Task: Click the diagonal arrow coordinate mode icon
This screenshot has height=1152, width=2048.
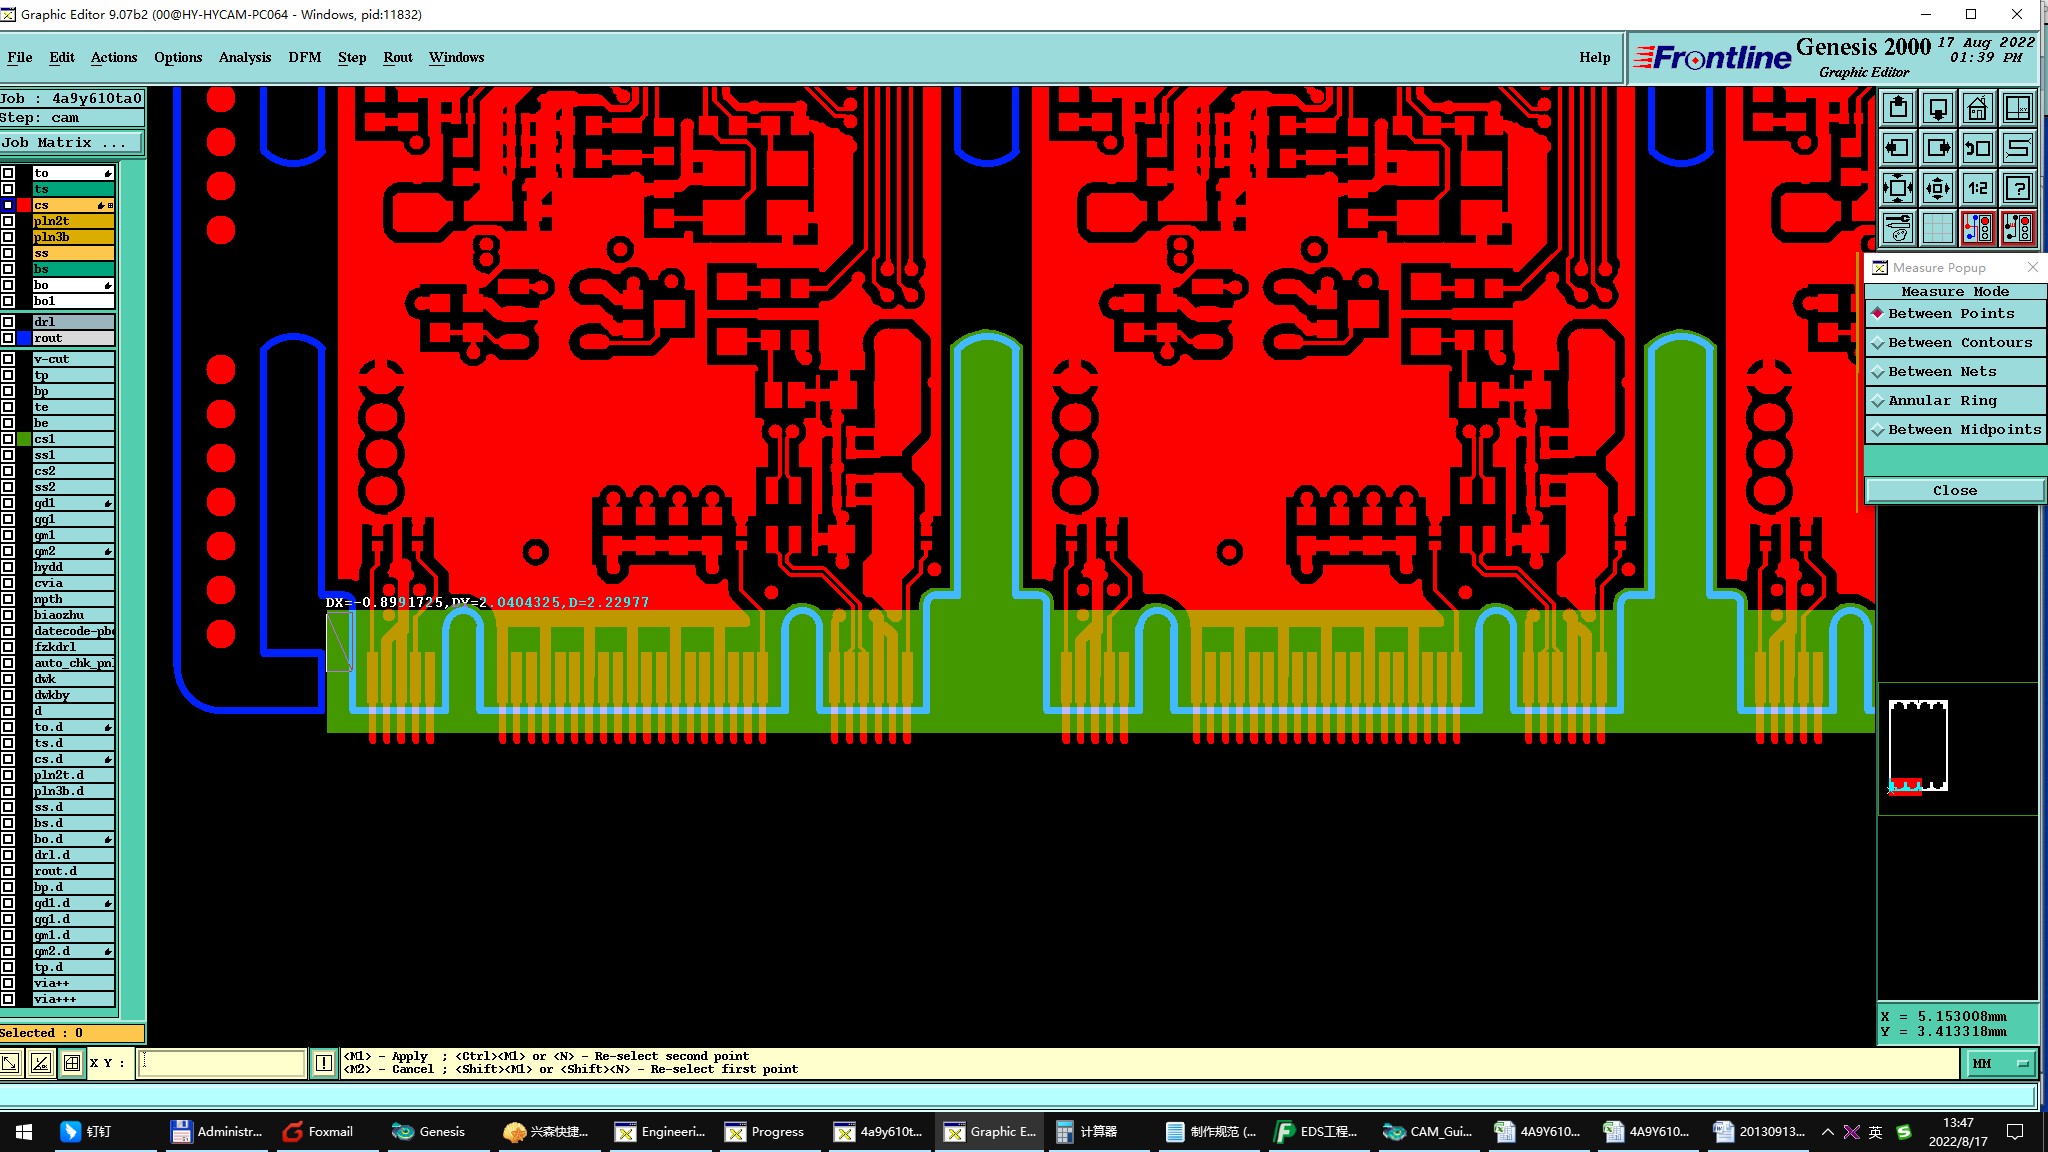Action: click(10, 1063)
